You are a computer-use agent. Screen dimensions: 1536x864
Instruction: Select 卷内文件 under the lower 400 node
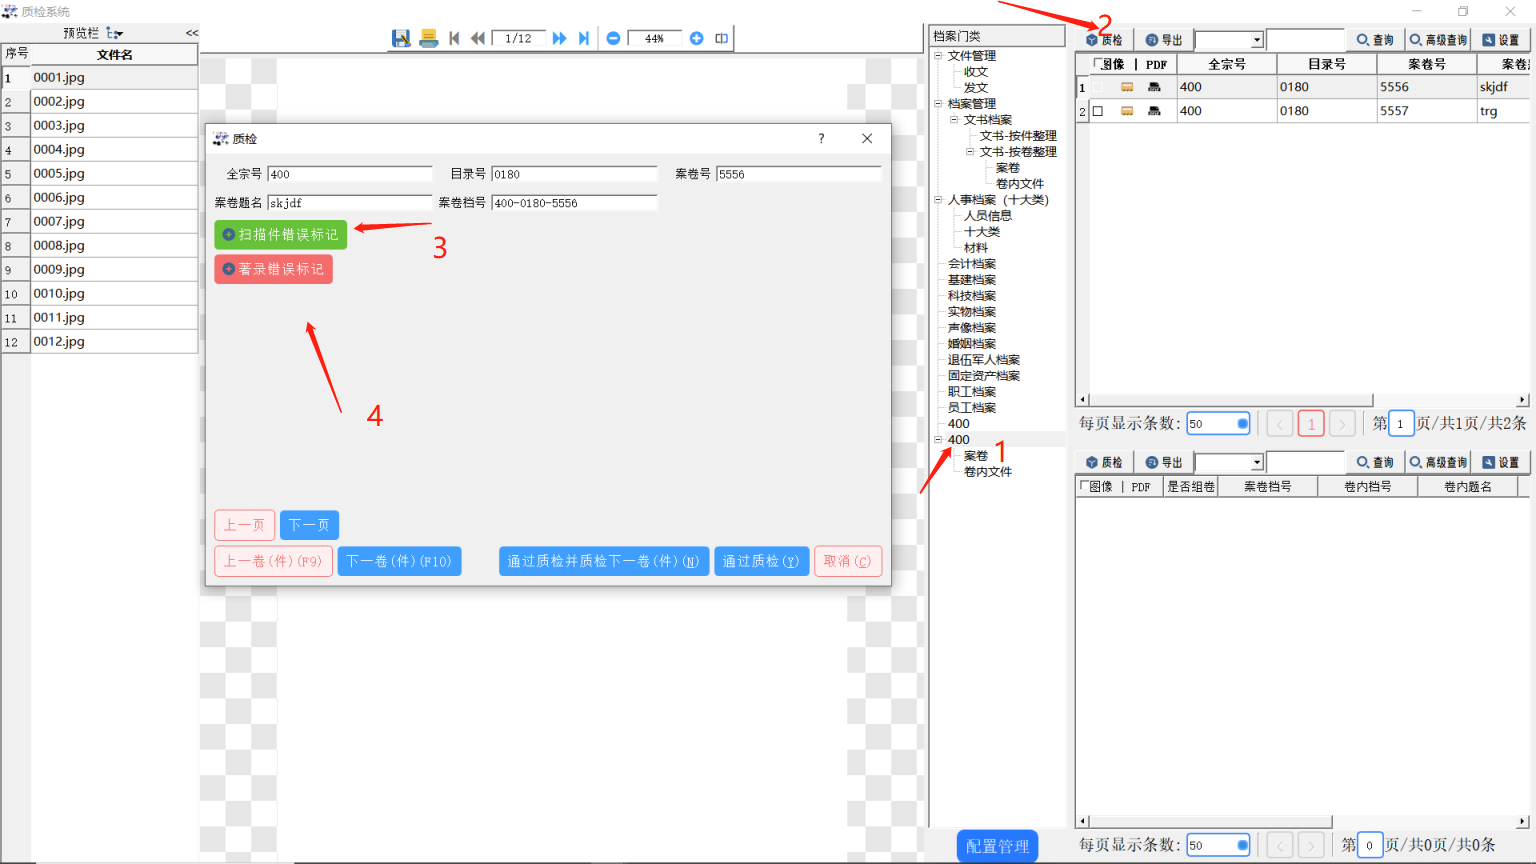pyautogui.click(x=987, y=472)
